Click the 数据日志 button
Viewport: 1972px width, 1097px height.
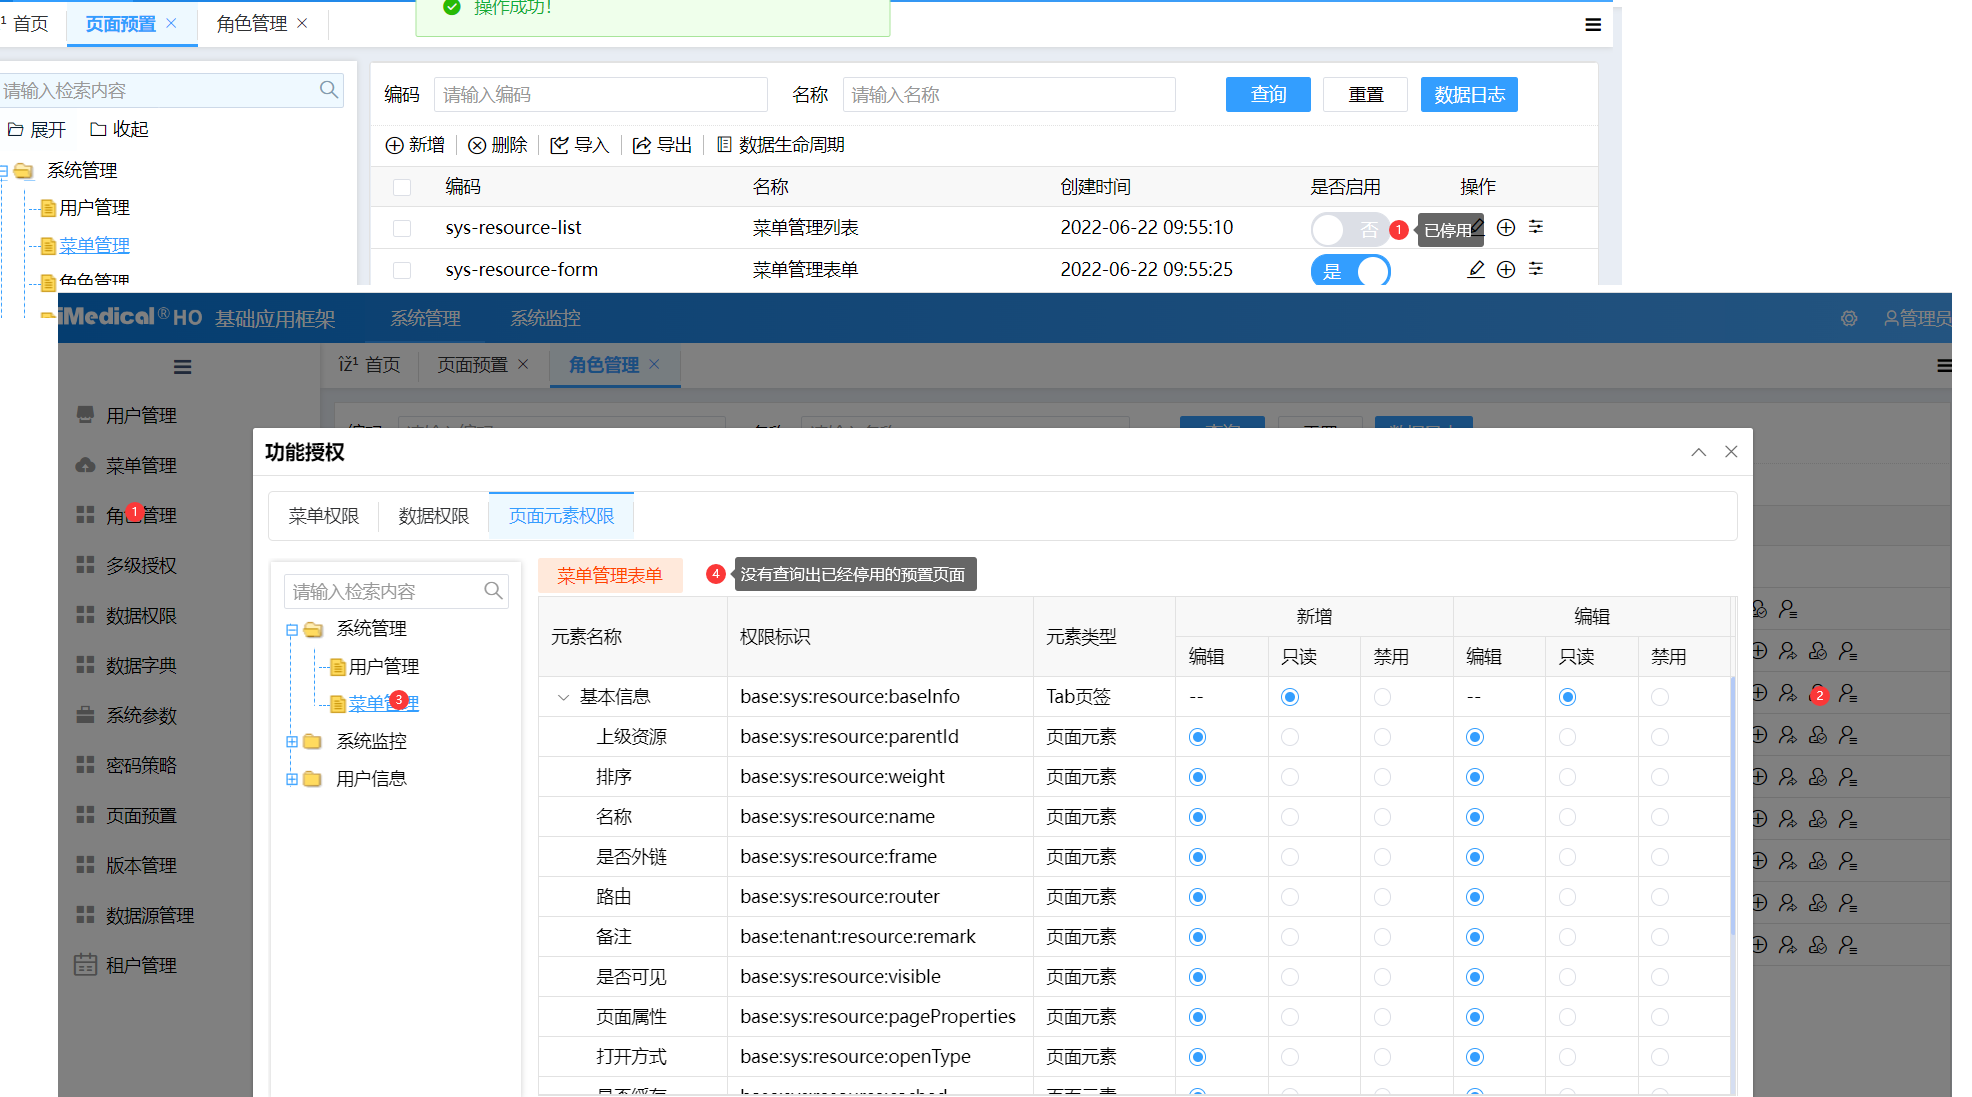pos(1468,95)
